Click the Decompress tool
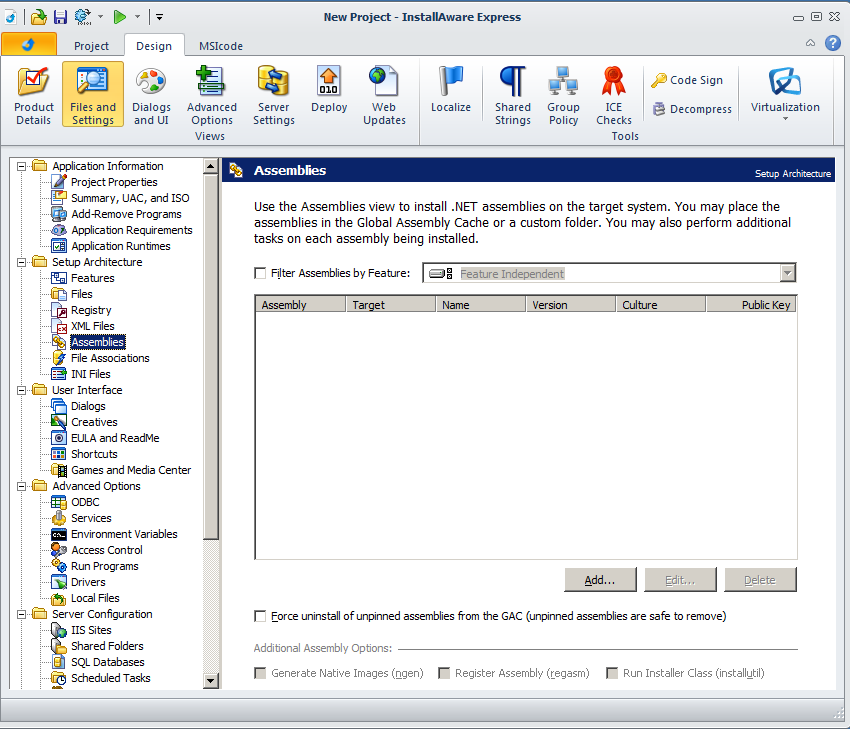 [x=692, y=109]
